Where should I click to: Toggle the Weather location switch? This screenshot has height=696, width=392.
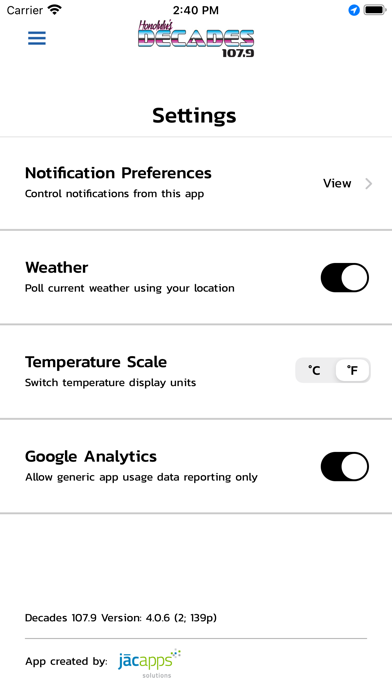click(345, 278)
